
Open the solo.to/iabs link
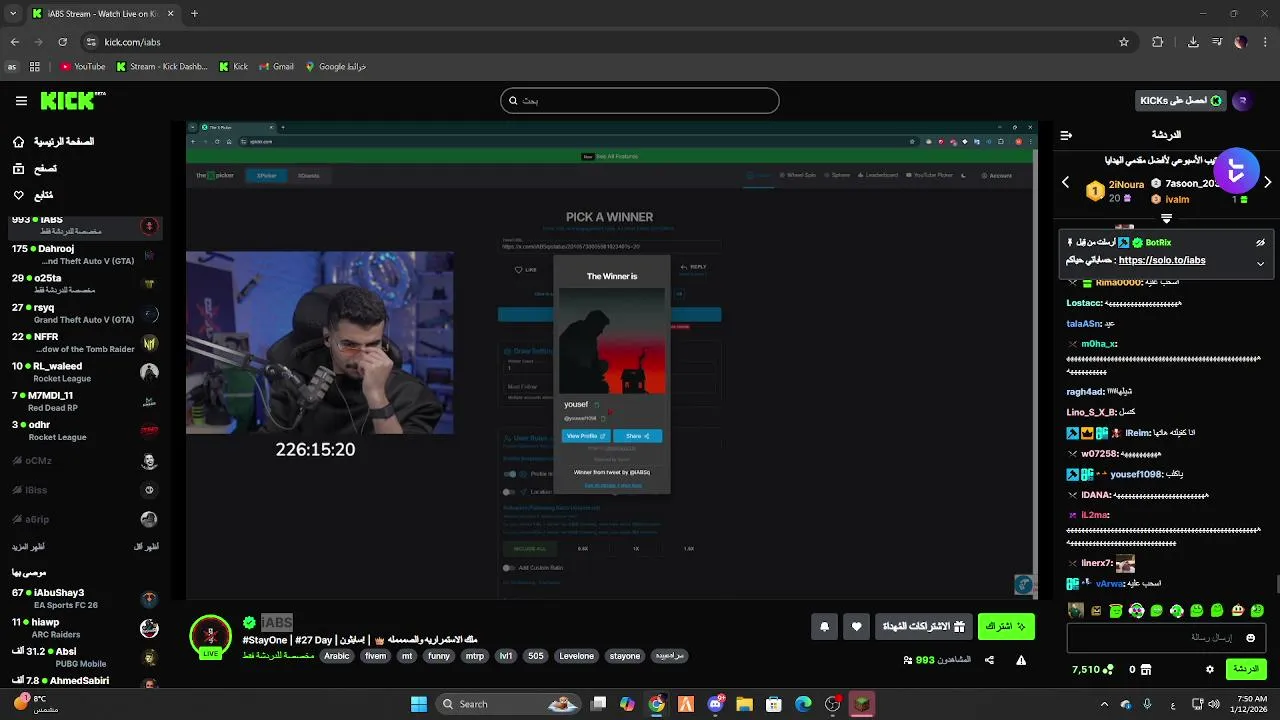click(x=1162, y=260)
